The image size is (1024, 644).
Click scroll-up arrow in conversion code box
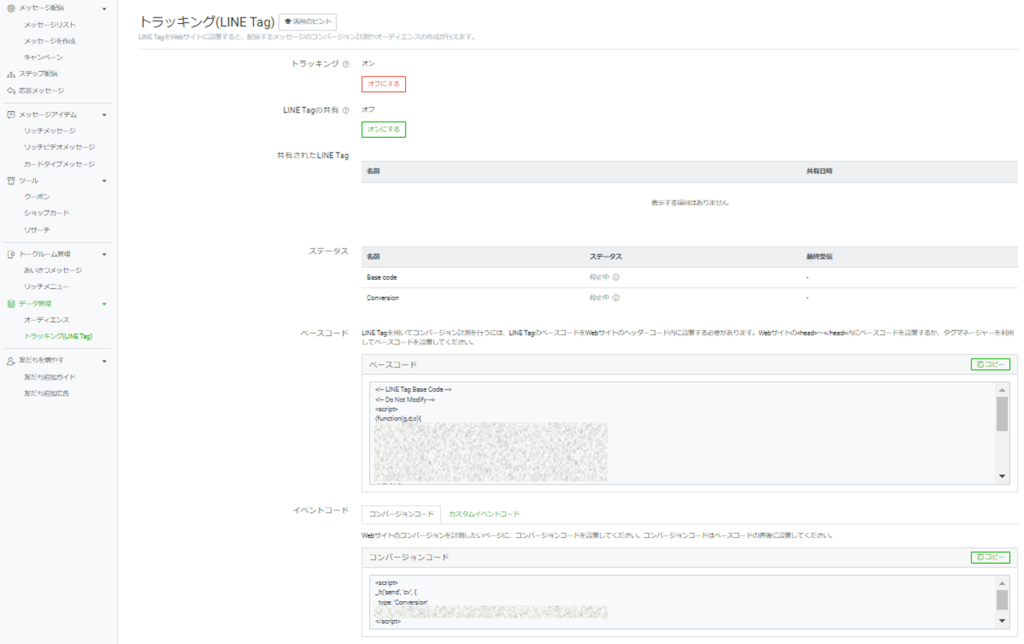point(1002,583)
